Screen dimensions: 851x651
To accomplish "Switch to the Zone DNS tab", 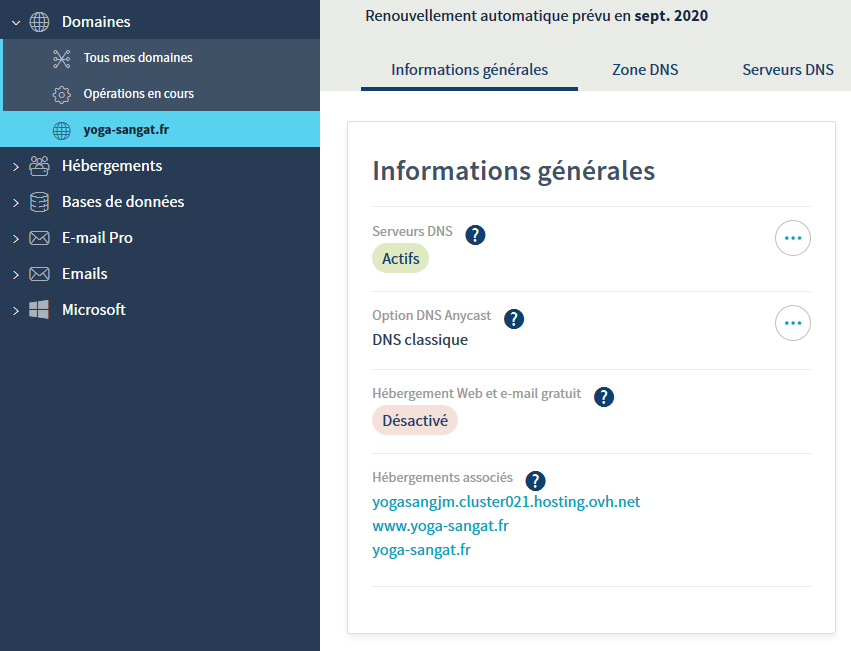I will tap(645, 70).
